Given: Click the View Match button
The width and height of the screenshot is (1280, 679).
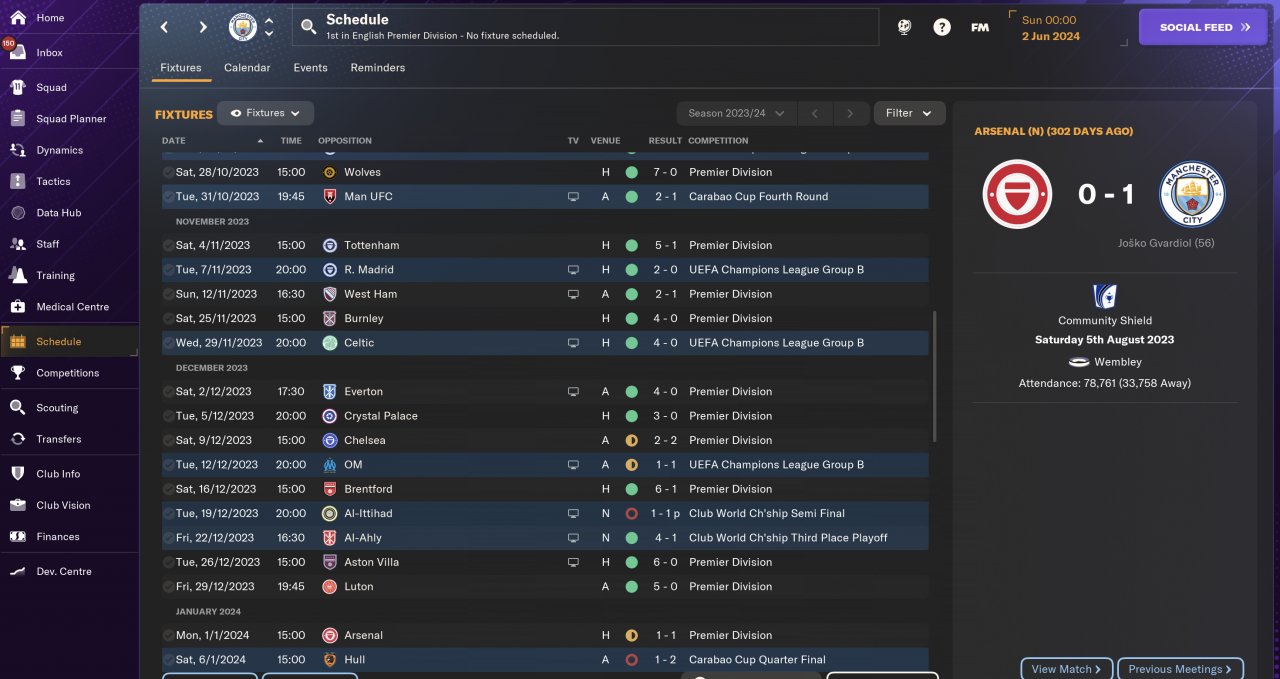Looking at the screenshot, I should pyautogui.click(x=1066, y=669).
